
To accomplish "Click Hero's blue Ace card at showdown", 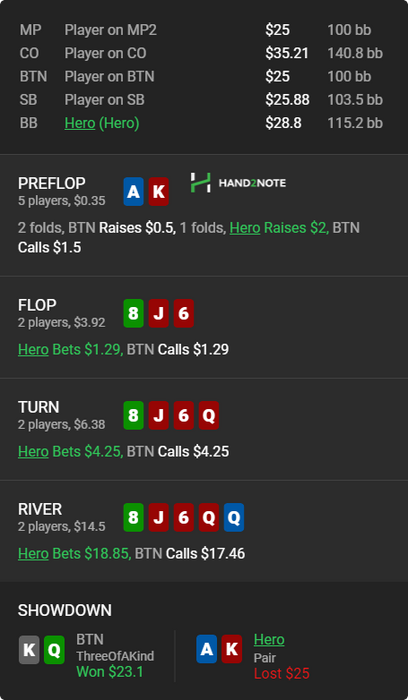I will (207, 649).
